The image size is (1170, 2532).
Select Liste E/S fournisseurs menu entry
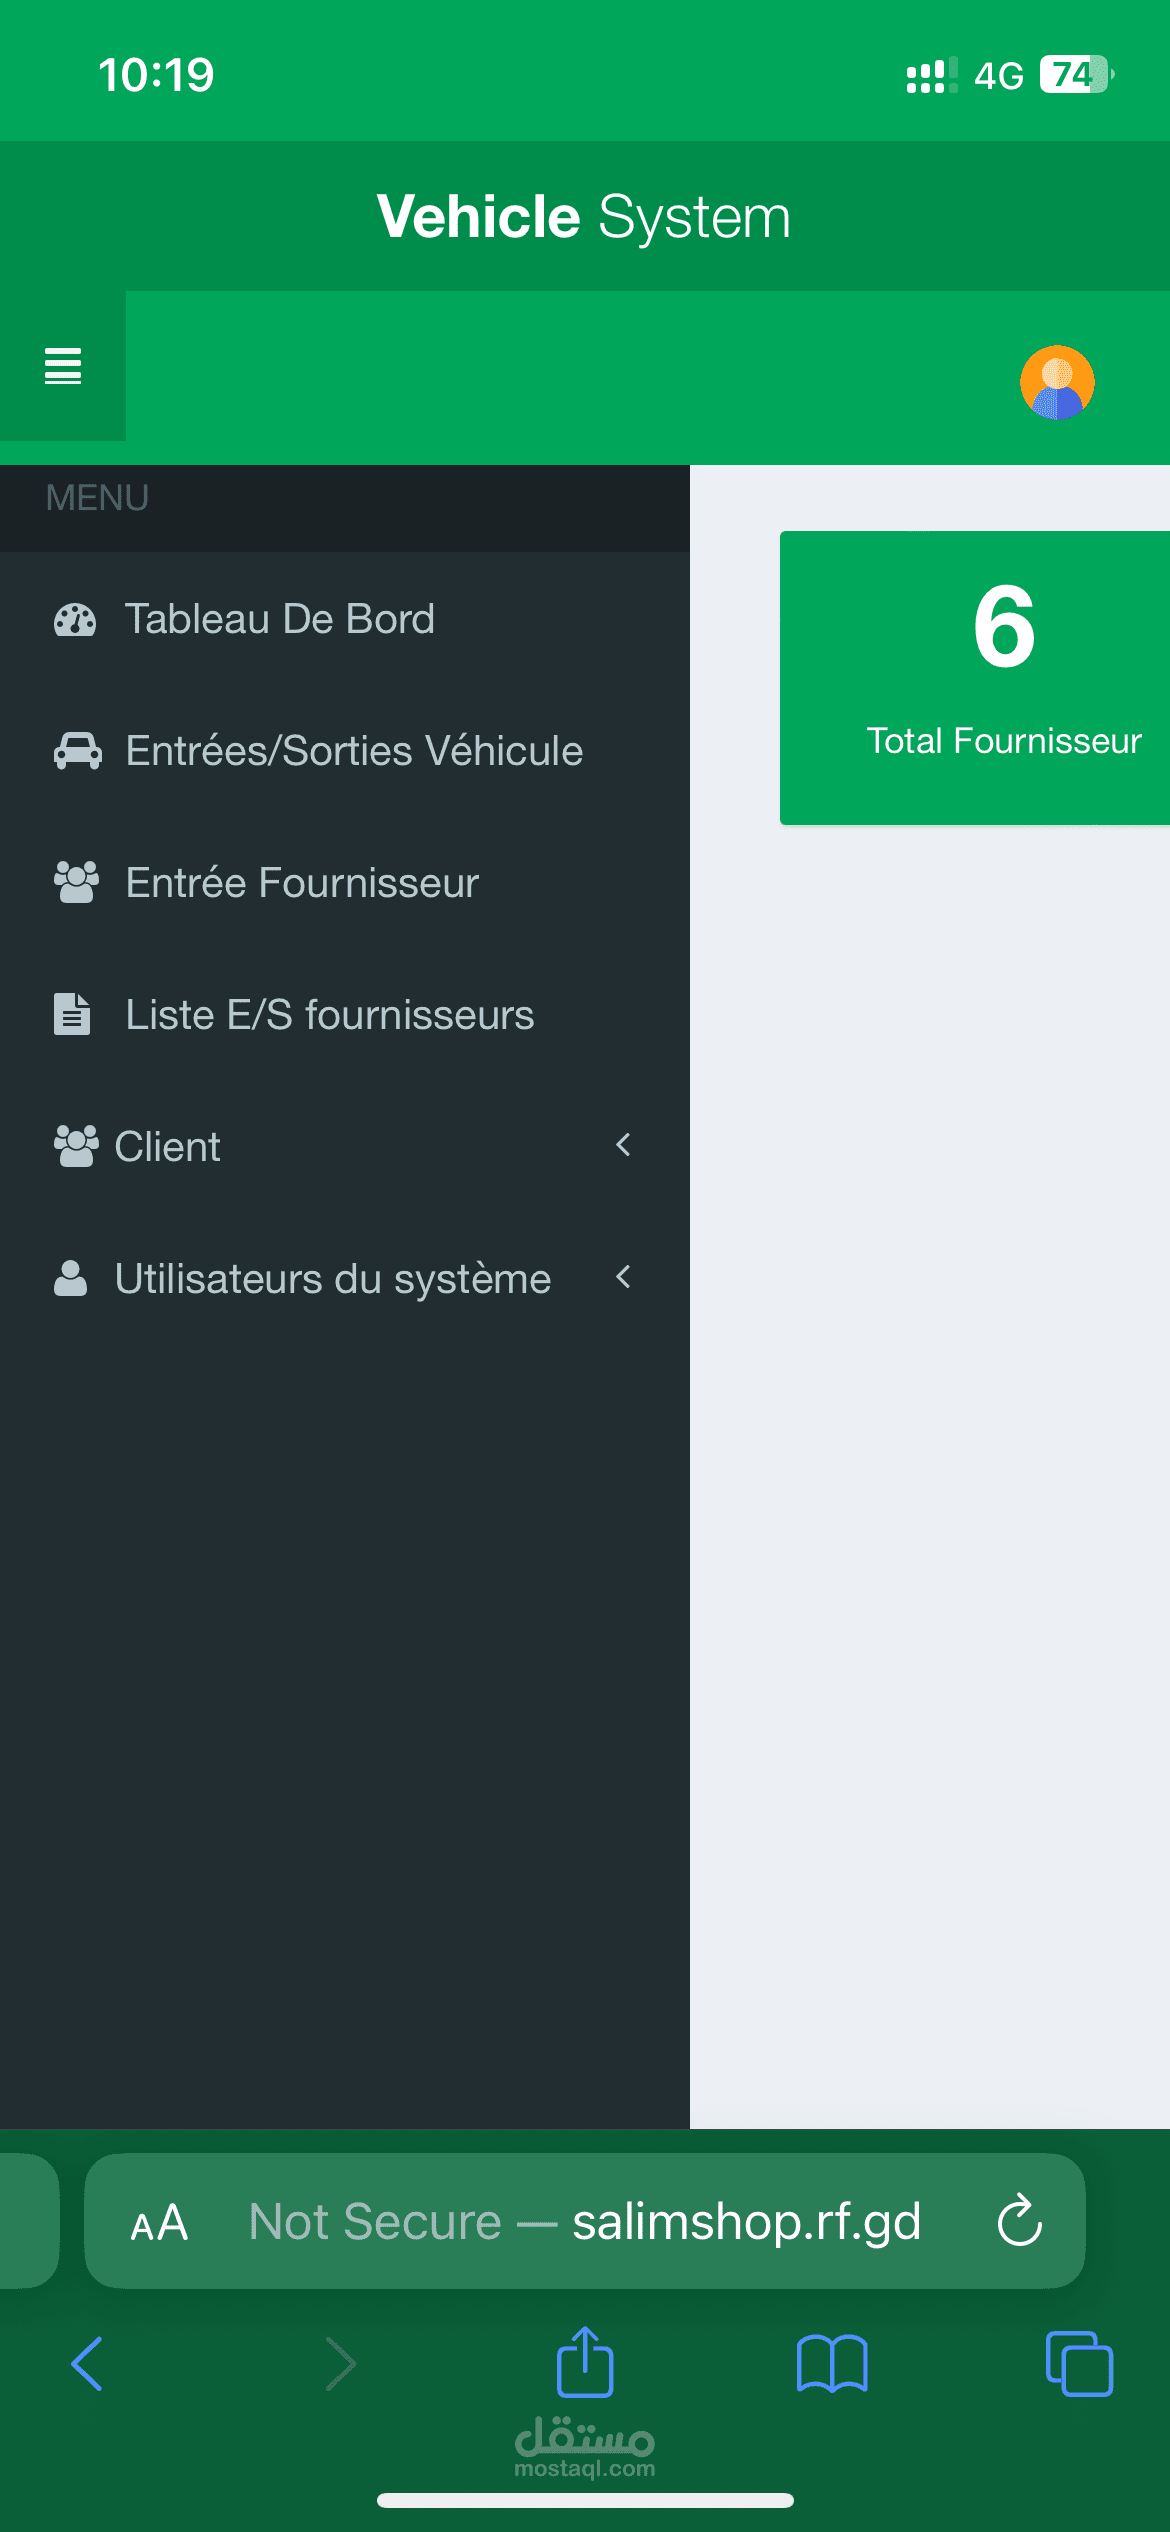click(x=345, y=1015)
